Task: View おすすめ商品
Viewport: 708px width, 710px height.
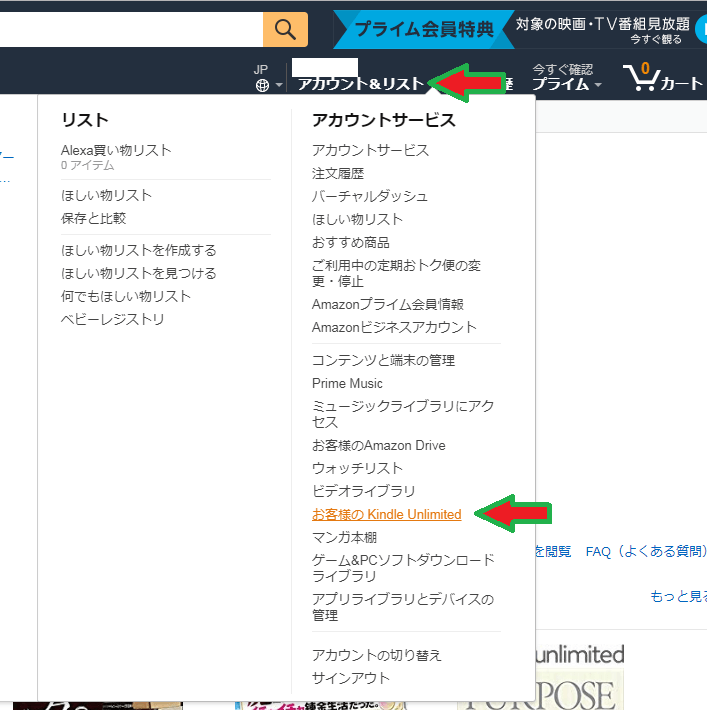Action: (x=350, y=242)
